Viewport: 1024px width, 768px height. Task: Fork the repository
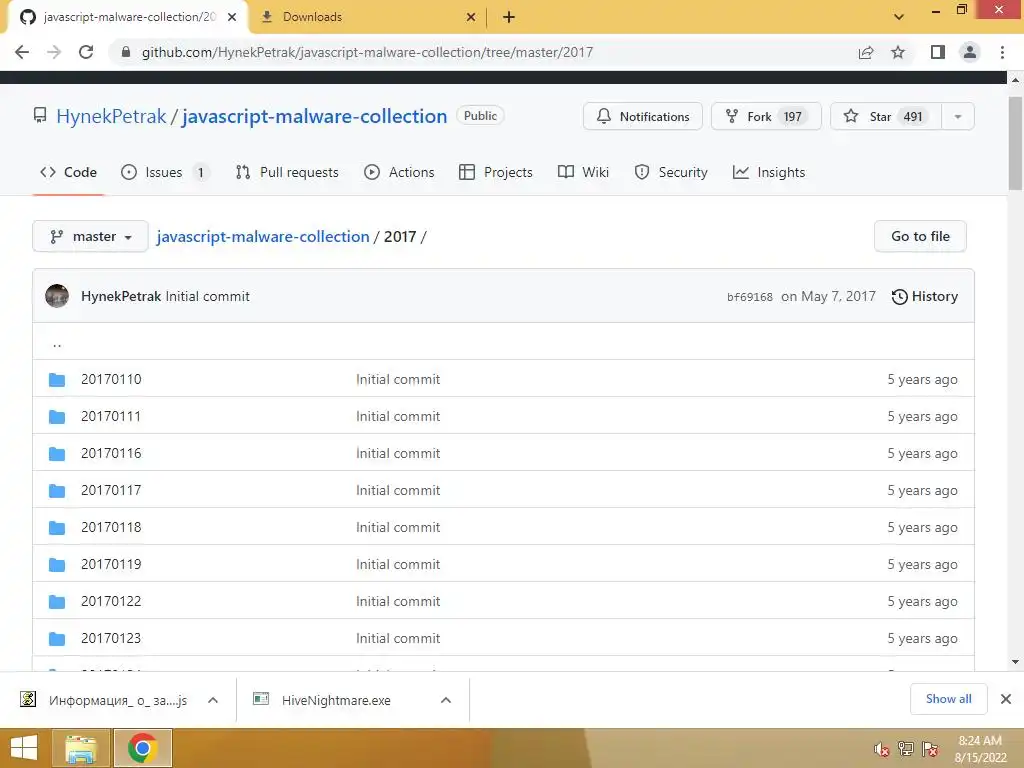tap(766, 116)
